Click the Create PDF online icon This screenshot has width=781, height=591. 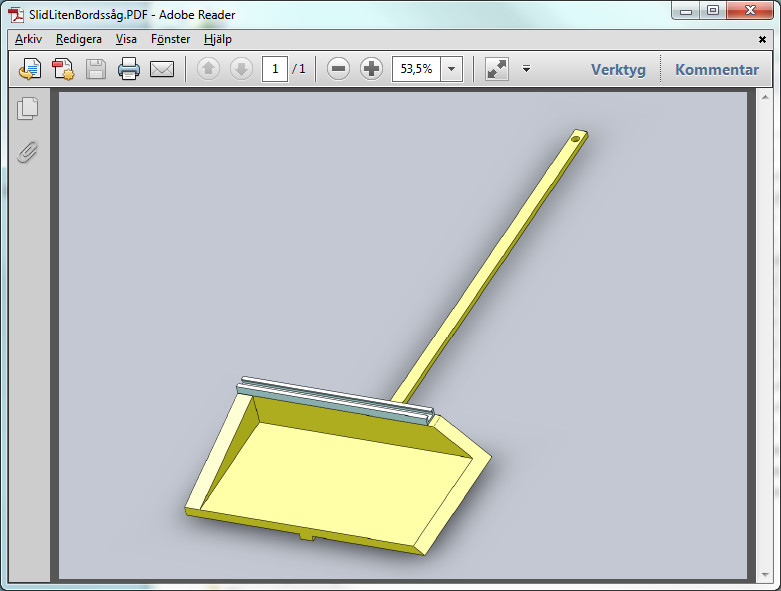(x=63, y=69)
